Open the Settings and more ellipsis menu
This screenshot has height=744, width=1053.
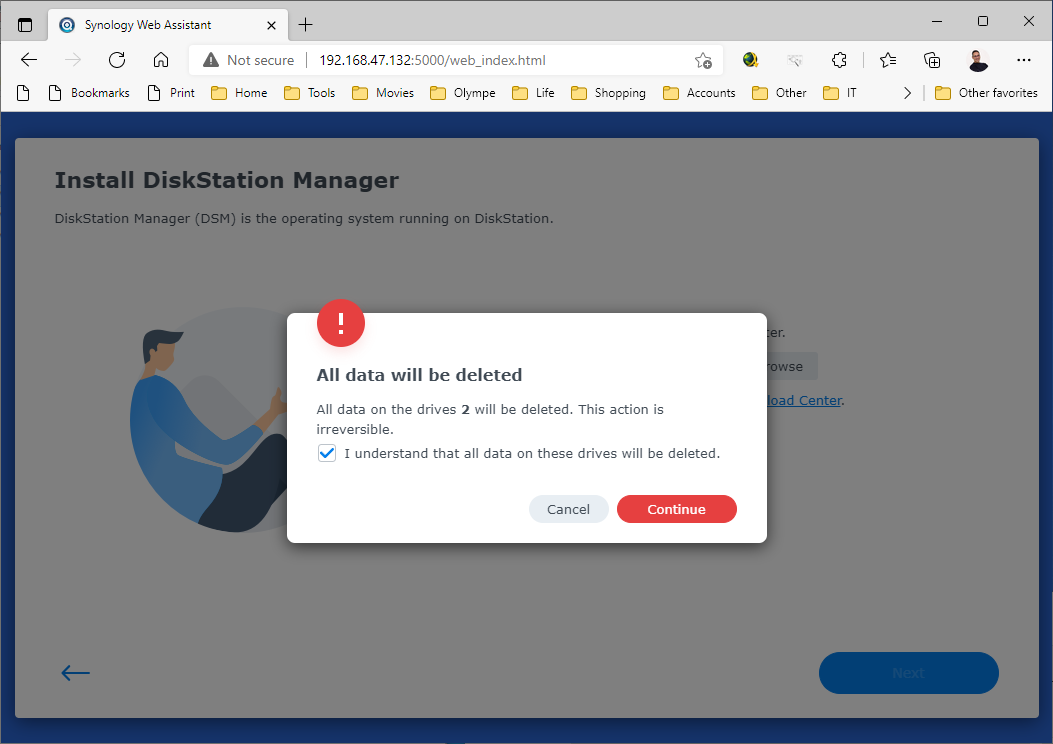click(x=1023, y=60)
